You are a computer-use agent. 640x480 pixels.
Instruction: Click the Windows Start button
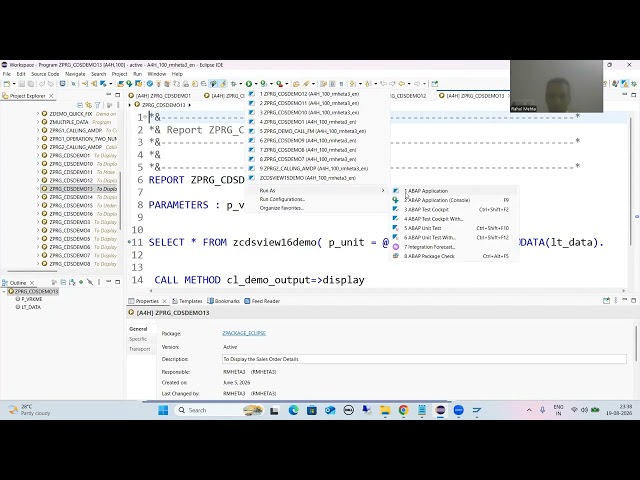(163, 410)
